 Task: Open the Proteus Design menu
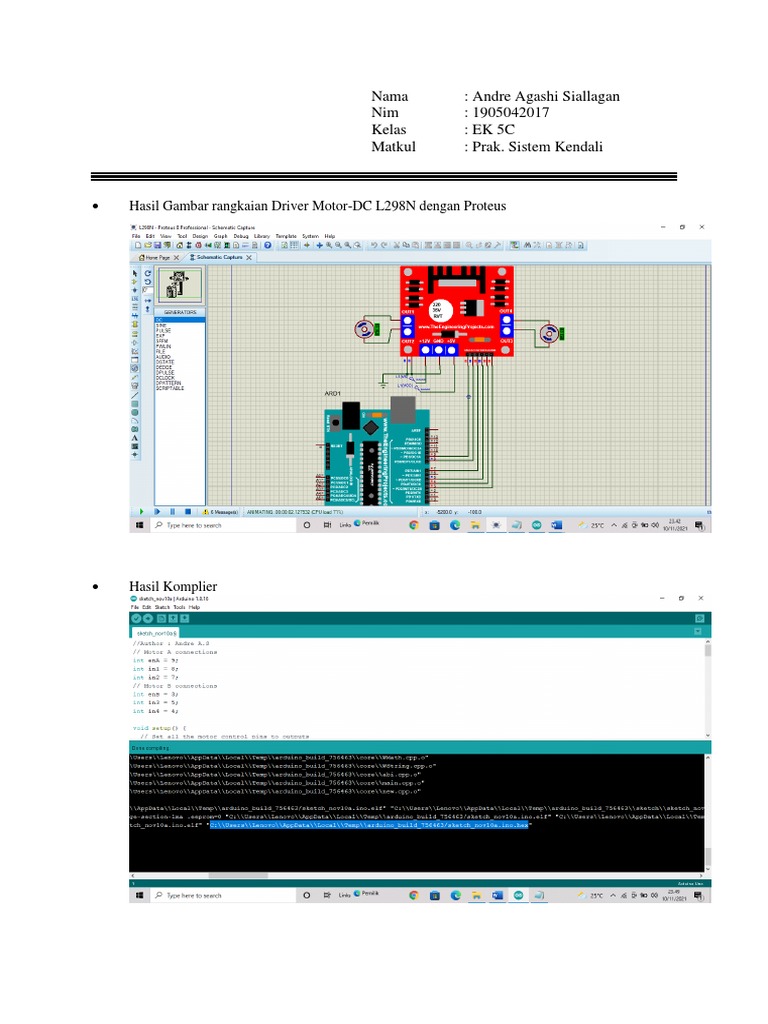click(200, 236)
